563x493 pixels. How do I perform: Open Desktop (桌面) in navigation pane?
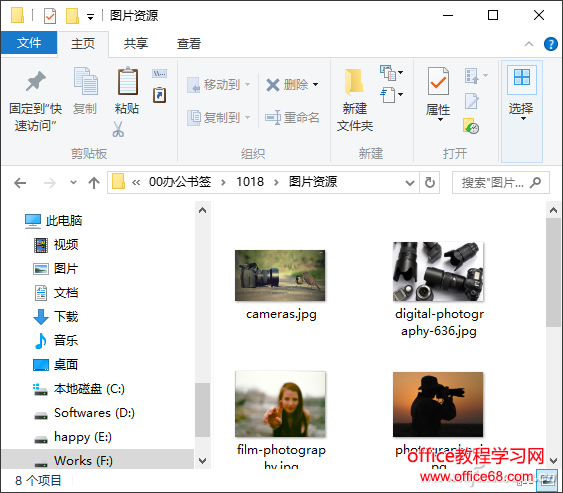click(x=56, y=364)
